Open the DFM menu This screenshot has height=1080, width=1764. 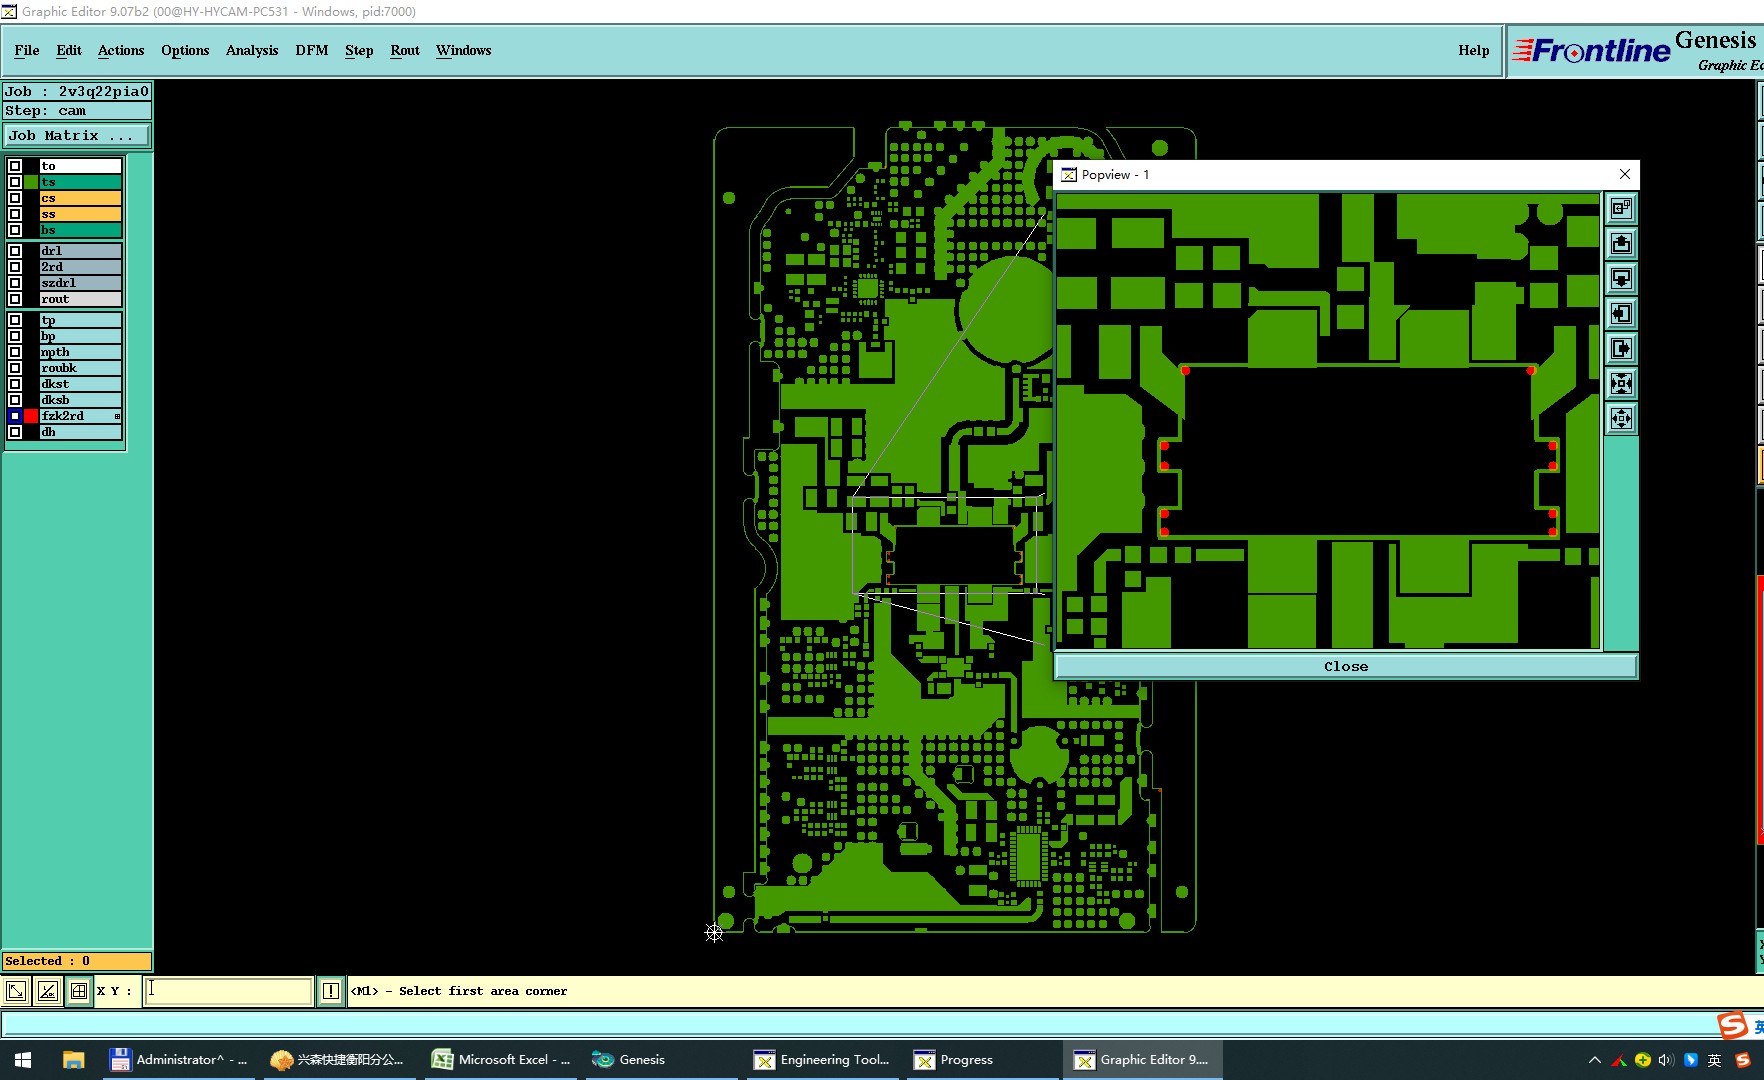click(312, 50)
